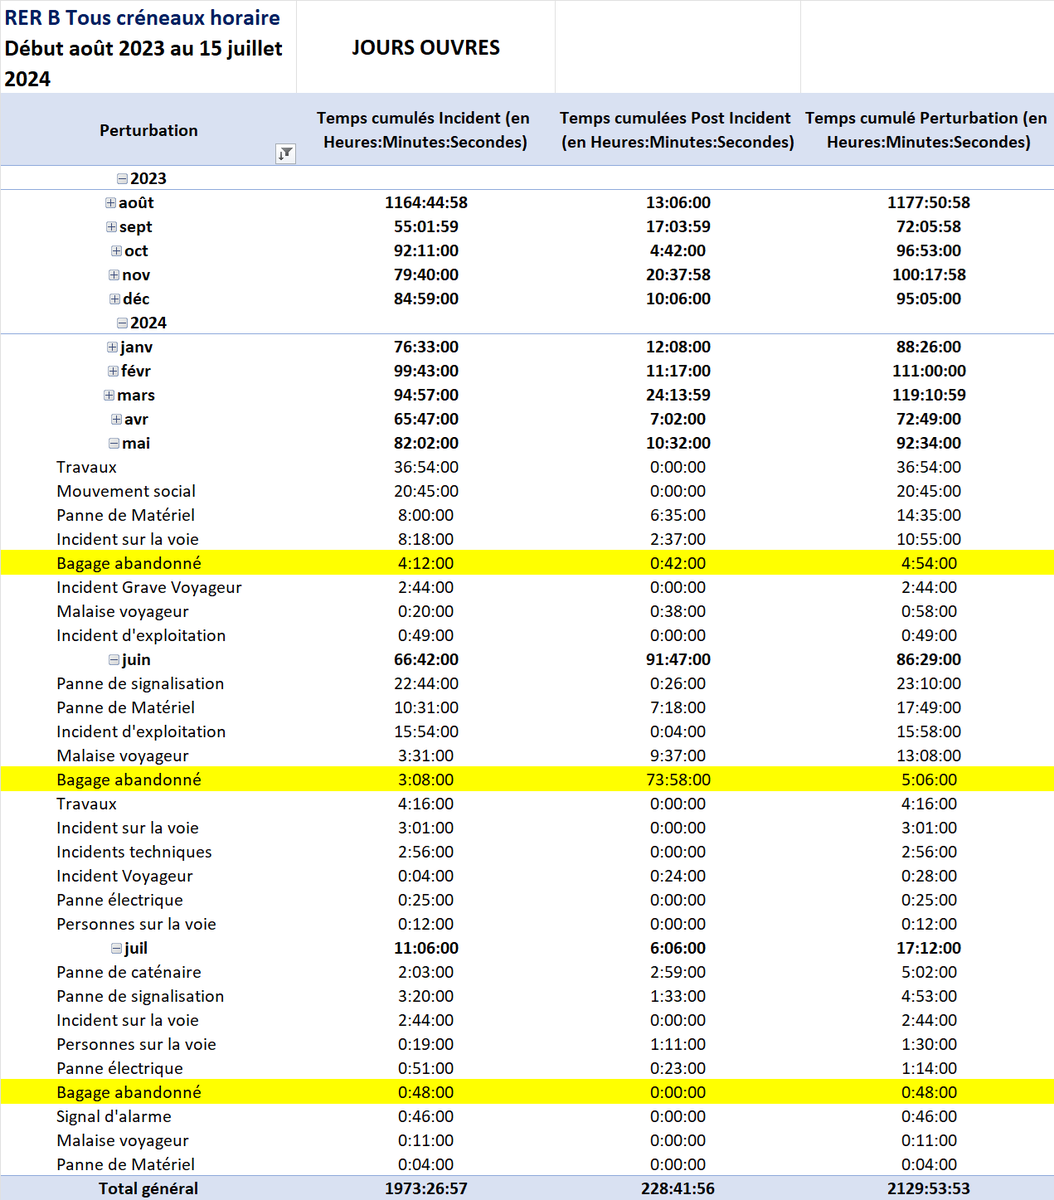Select the 'Panne de caténaire' row label

(129, 972)
